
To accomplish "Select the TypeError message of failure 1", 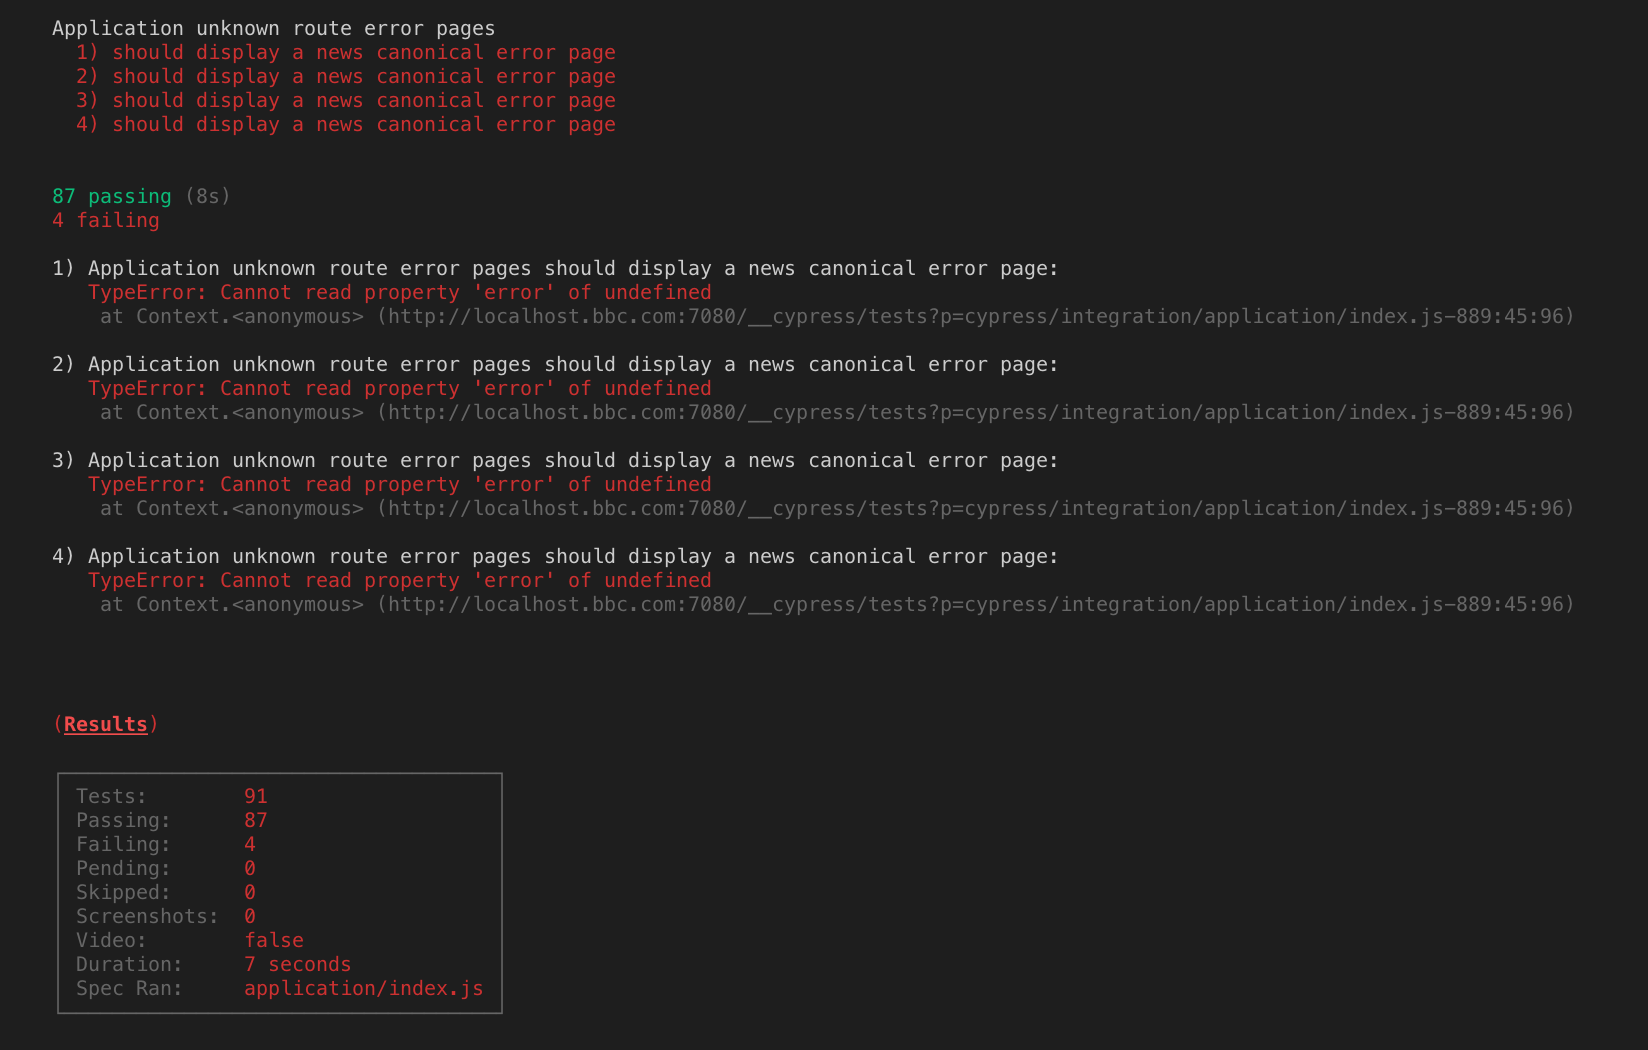I will [400, 292].
